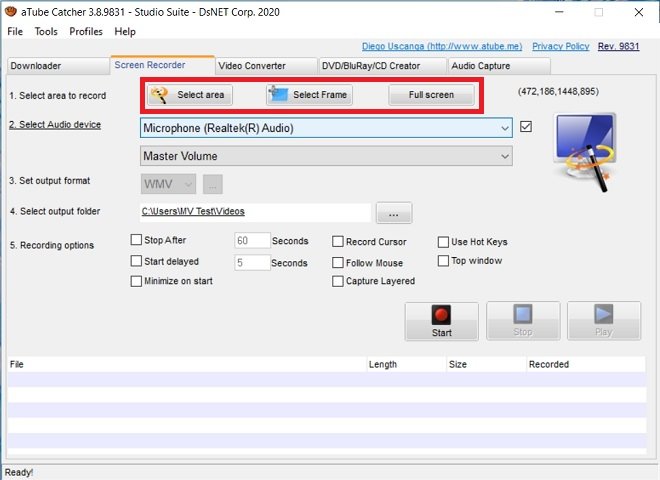
Task: Tick the Follow Mouse checkbox
Action: (x=338, y=263)
